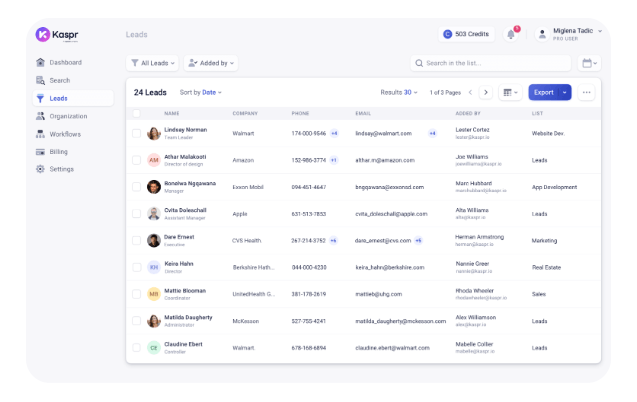Screen dimensions: 637x402
Task: Check the Mattie Blooman row checkbox
Action: pyautogui.click(x=136, y=294)
